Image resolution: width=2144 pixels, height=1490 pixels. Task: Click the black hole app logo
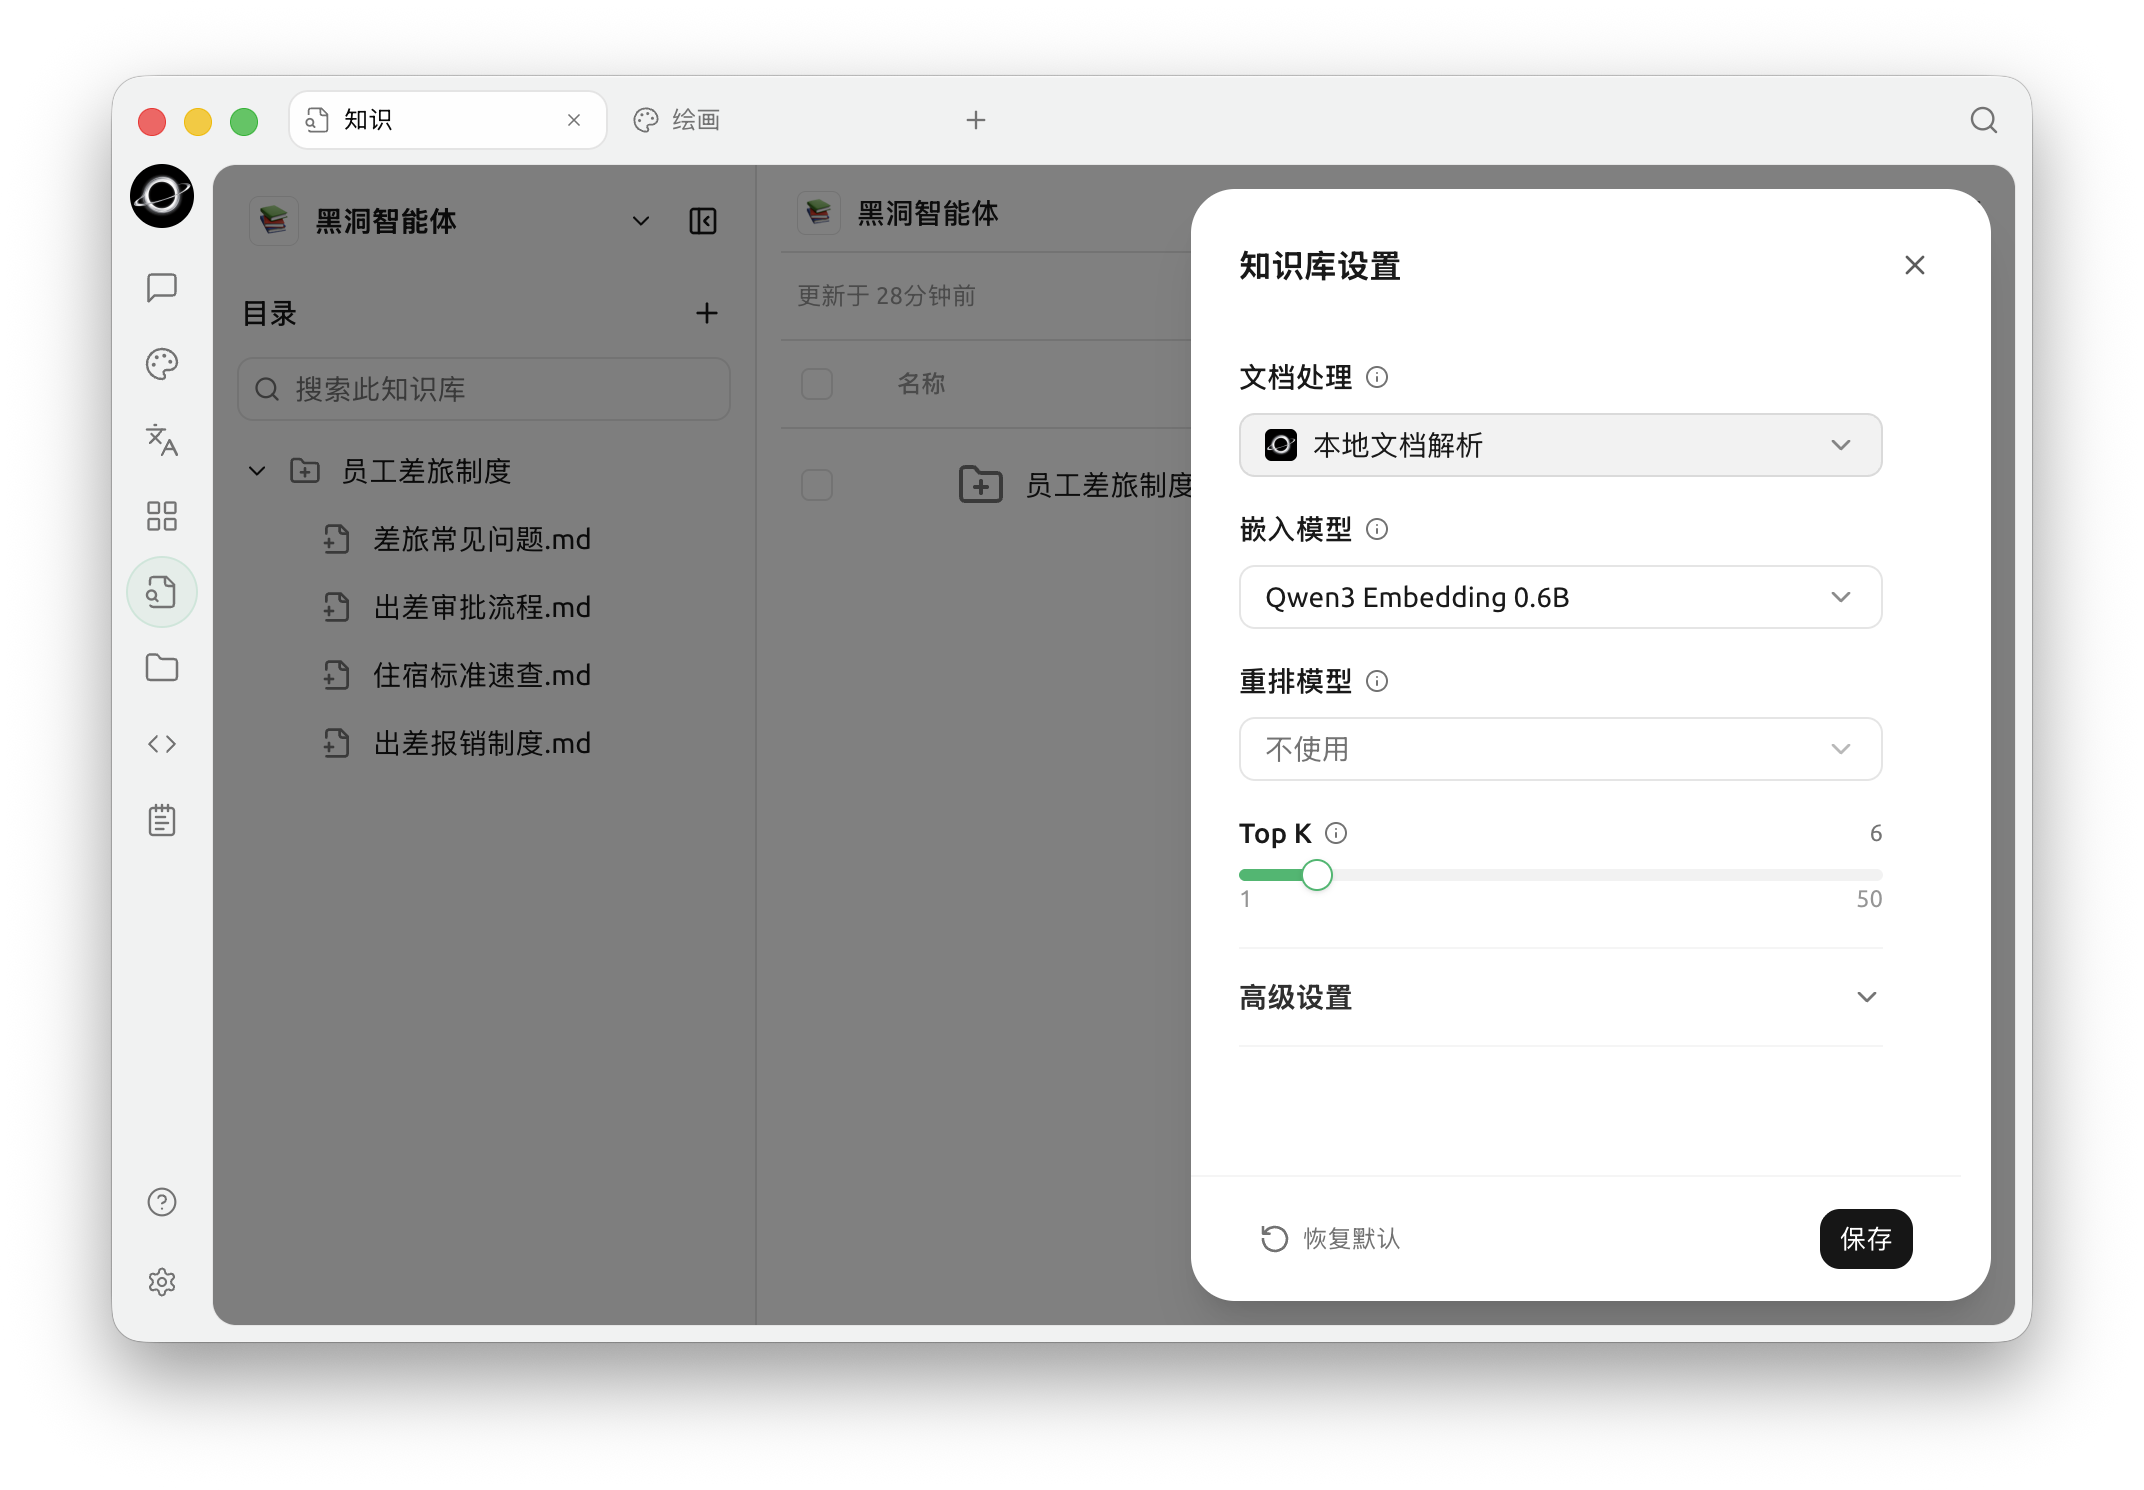point(162,196)
